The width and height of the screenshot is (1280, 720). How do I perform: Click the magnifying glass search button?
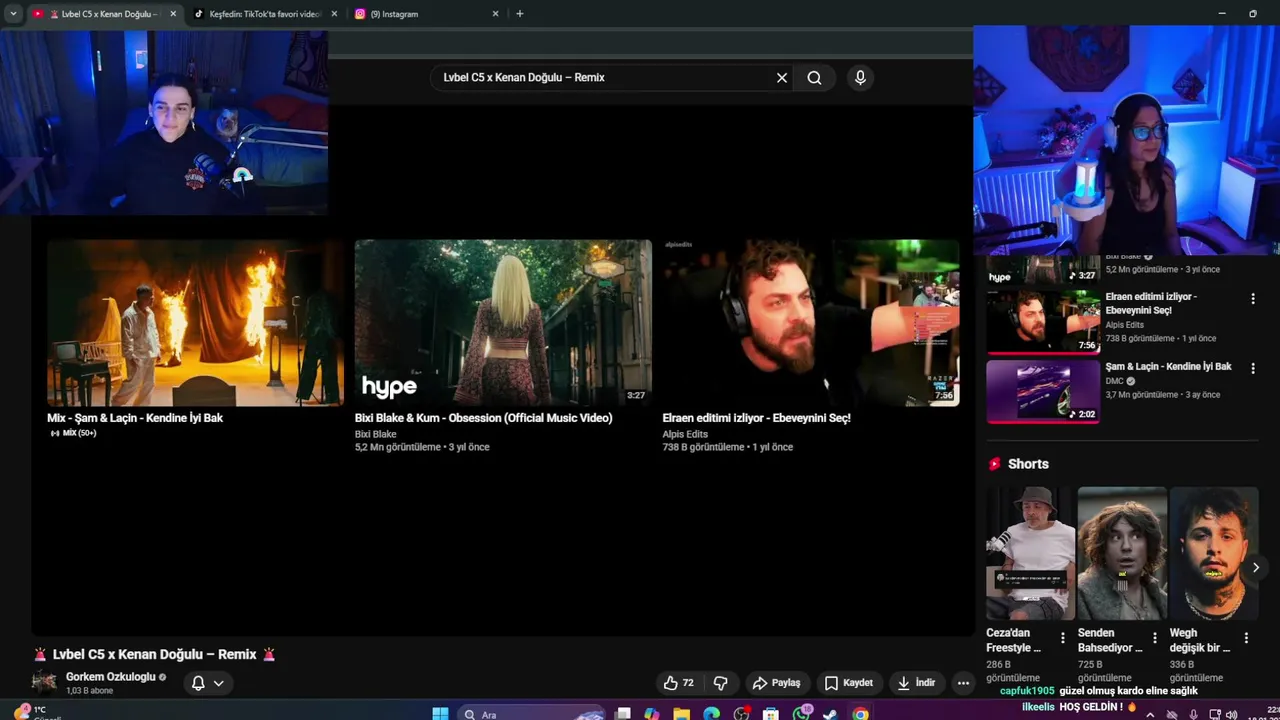[814, 78]
